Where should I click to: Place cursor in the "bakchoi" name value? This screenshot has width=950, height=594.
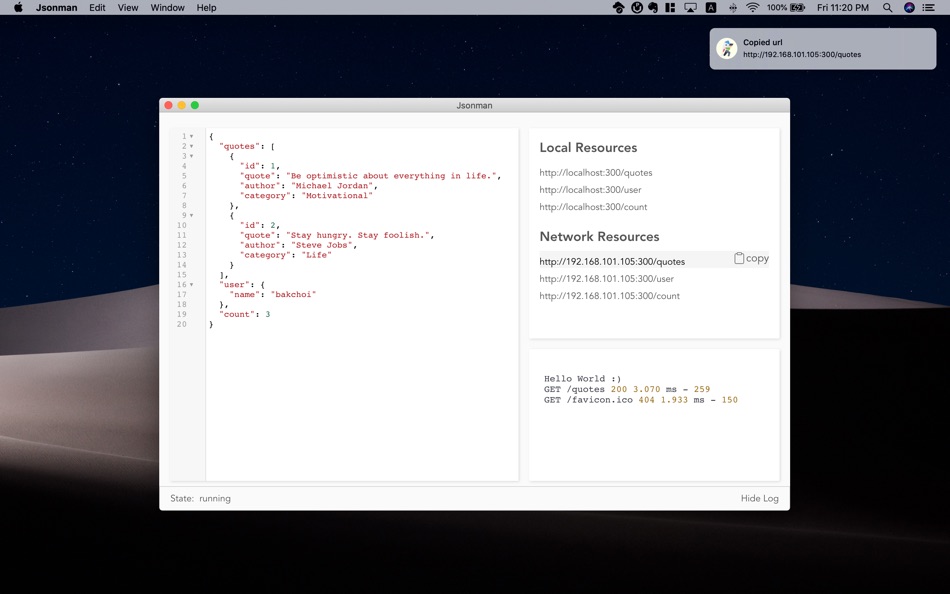point(293,295)
